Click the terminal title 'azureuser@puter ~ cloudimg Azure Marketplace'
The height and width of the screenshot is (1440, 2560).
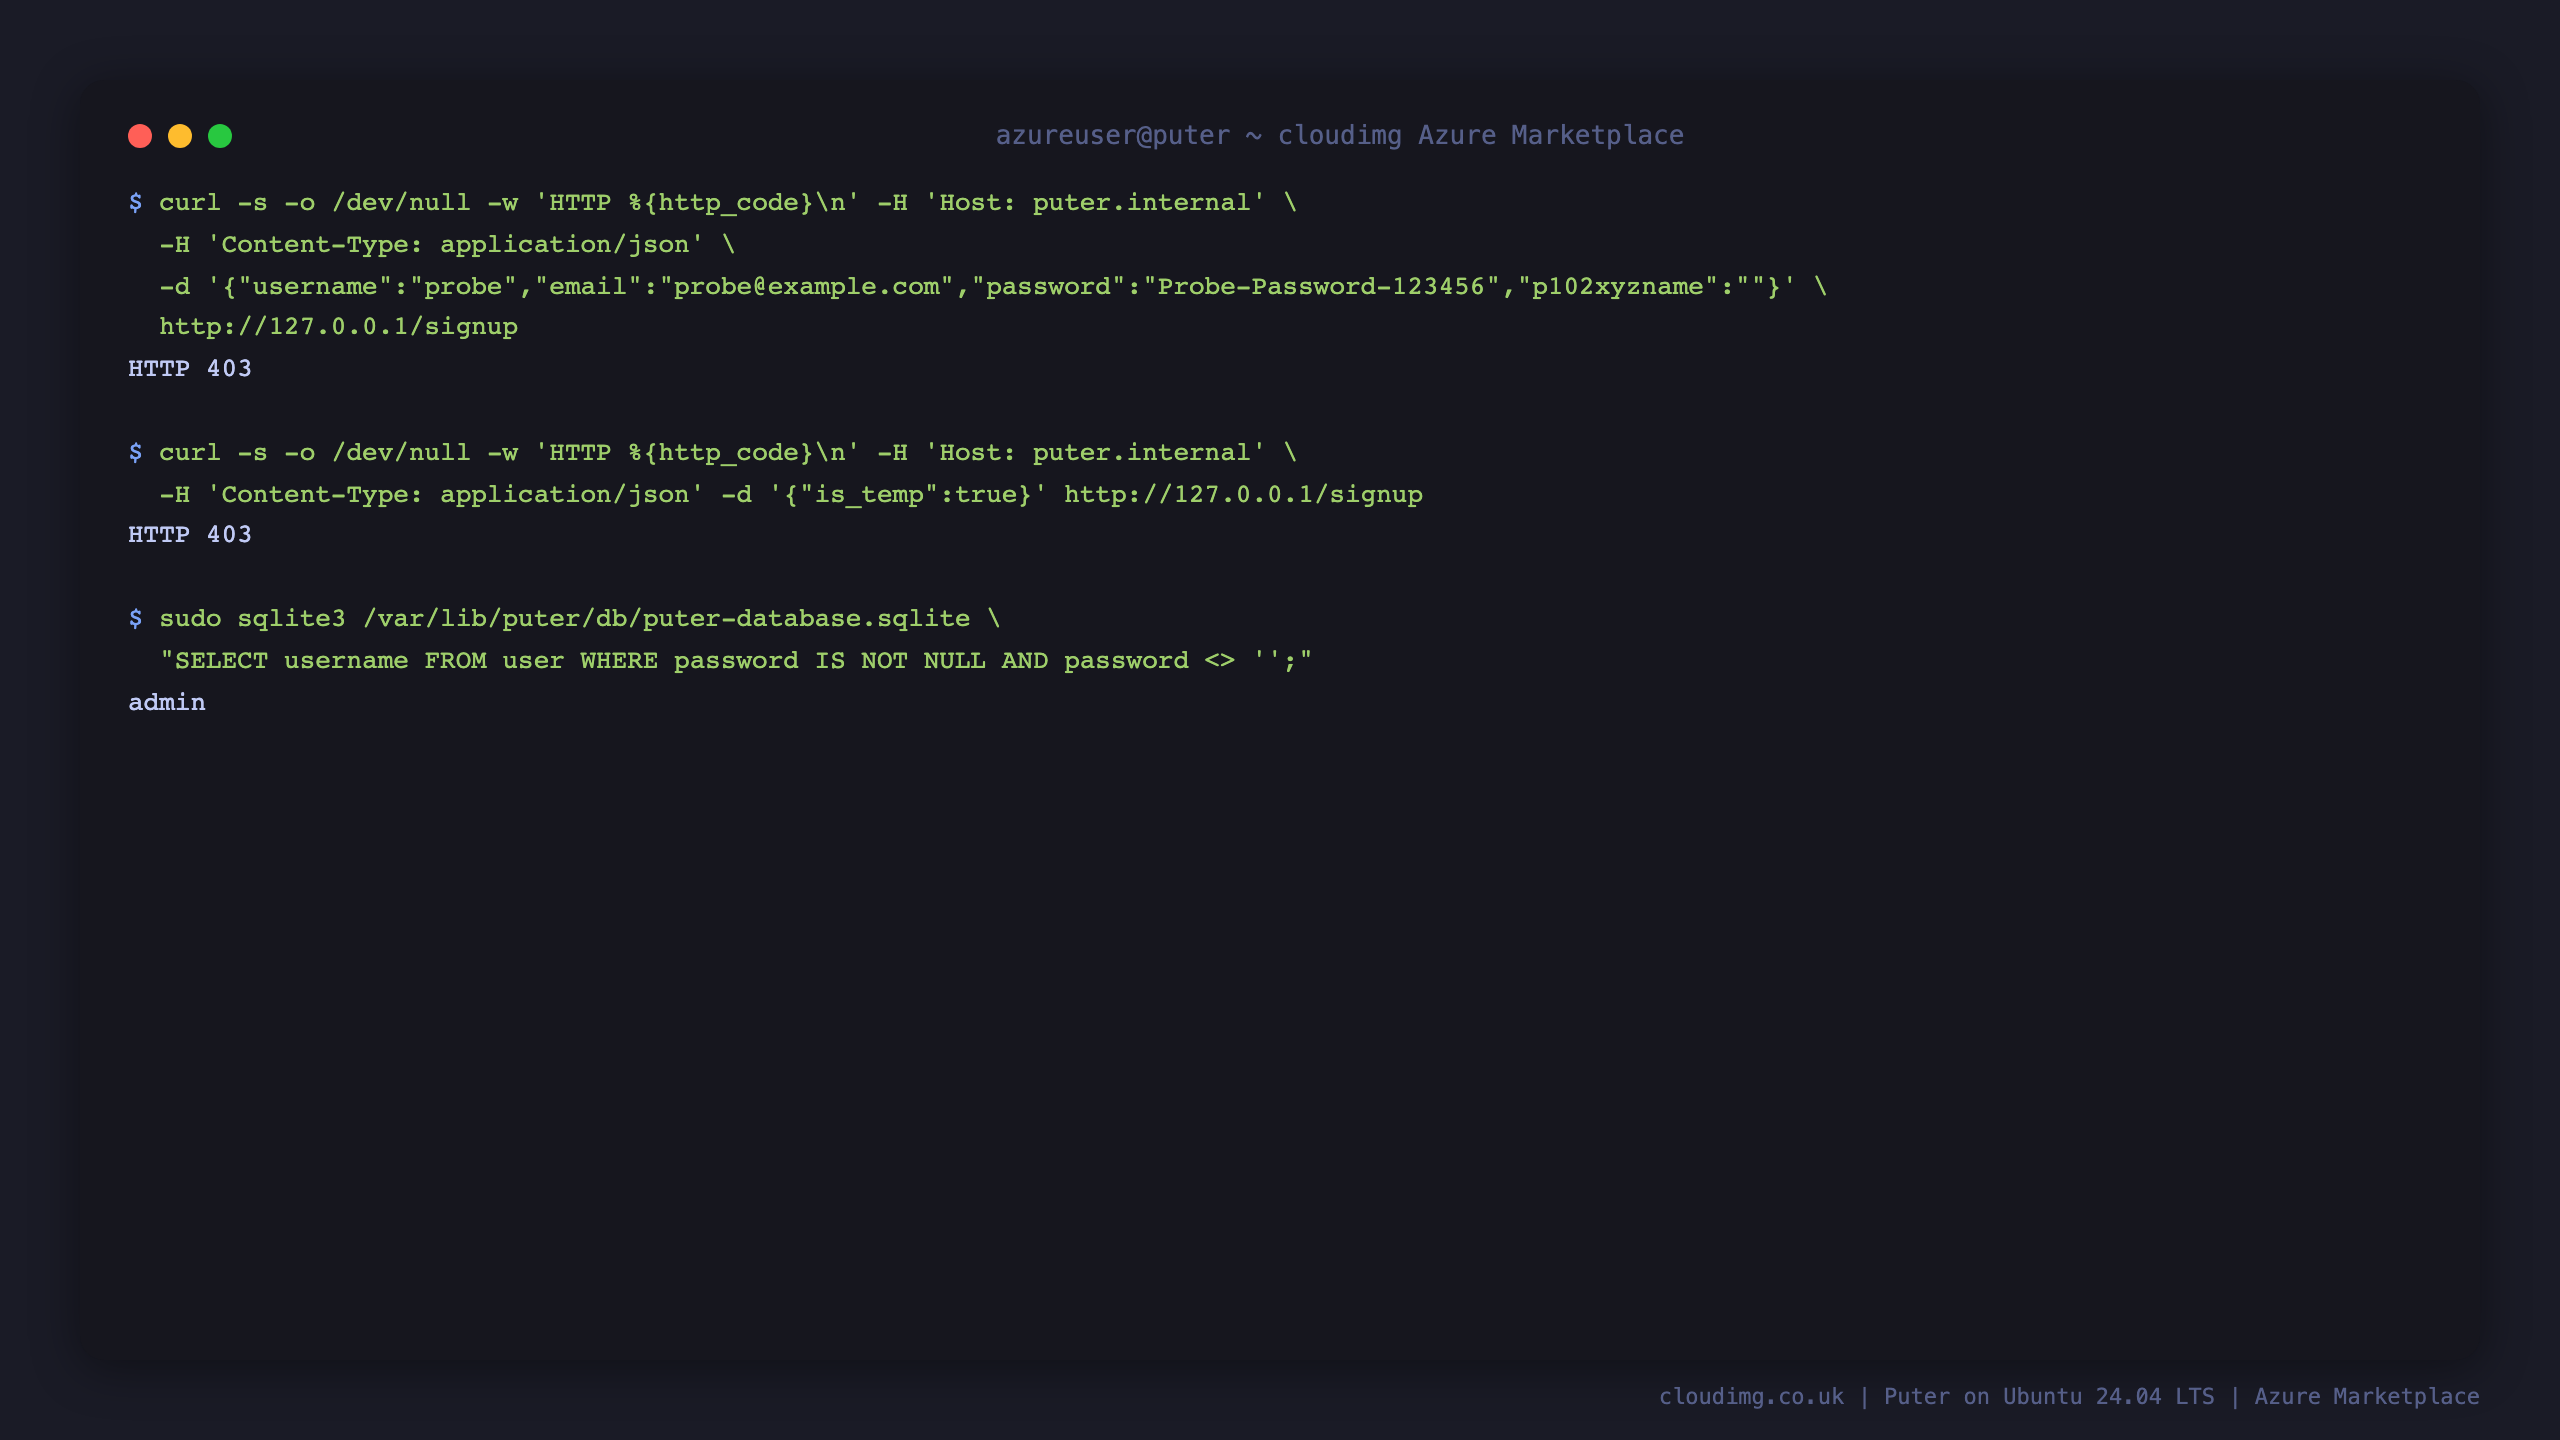[x=1339, y=135]
